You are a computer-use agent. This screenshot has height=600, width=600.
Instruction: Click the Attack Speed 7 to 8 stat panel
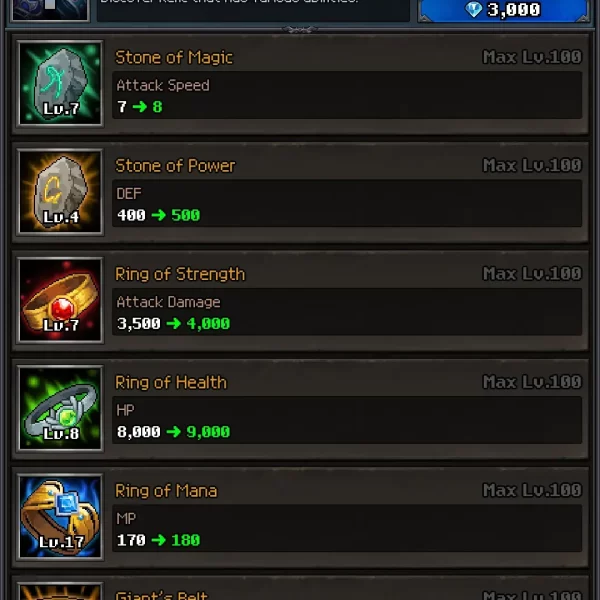[347, 95]
